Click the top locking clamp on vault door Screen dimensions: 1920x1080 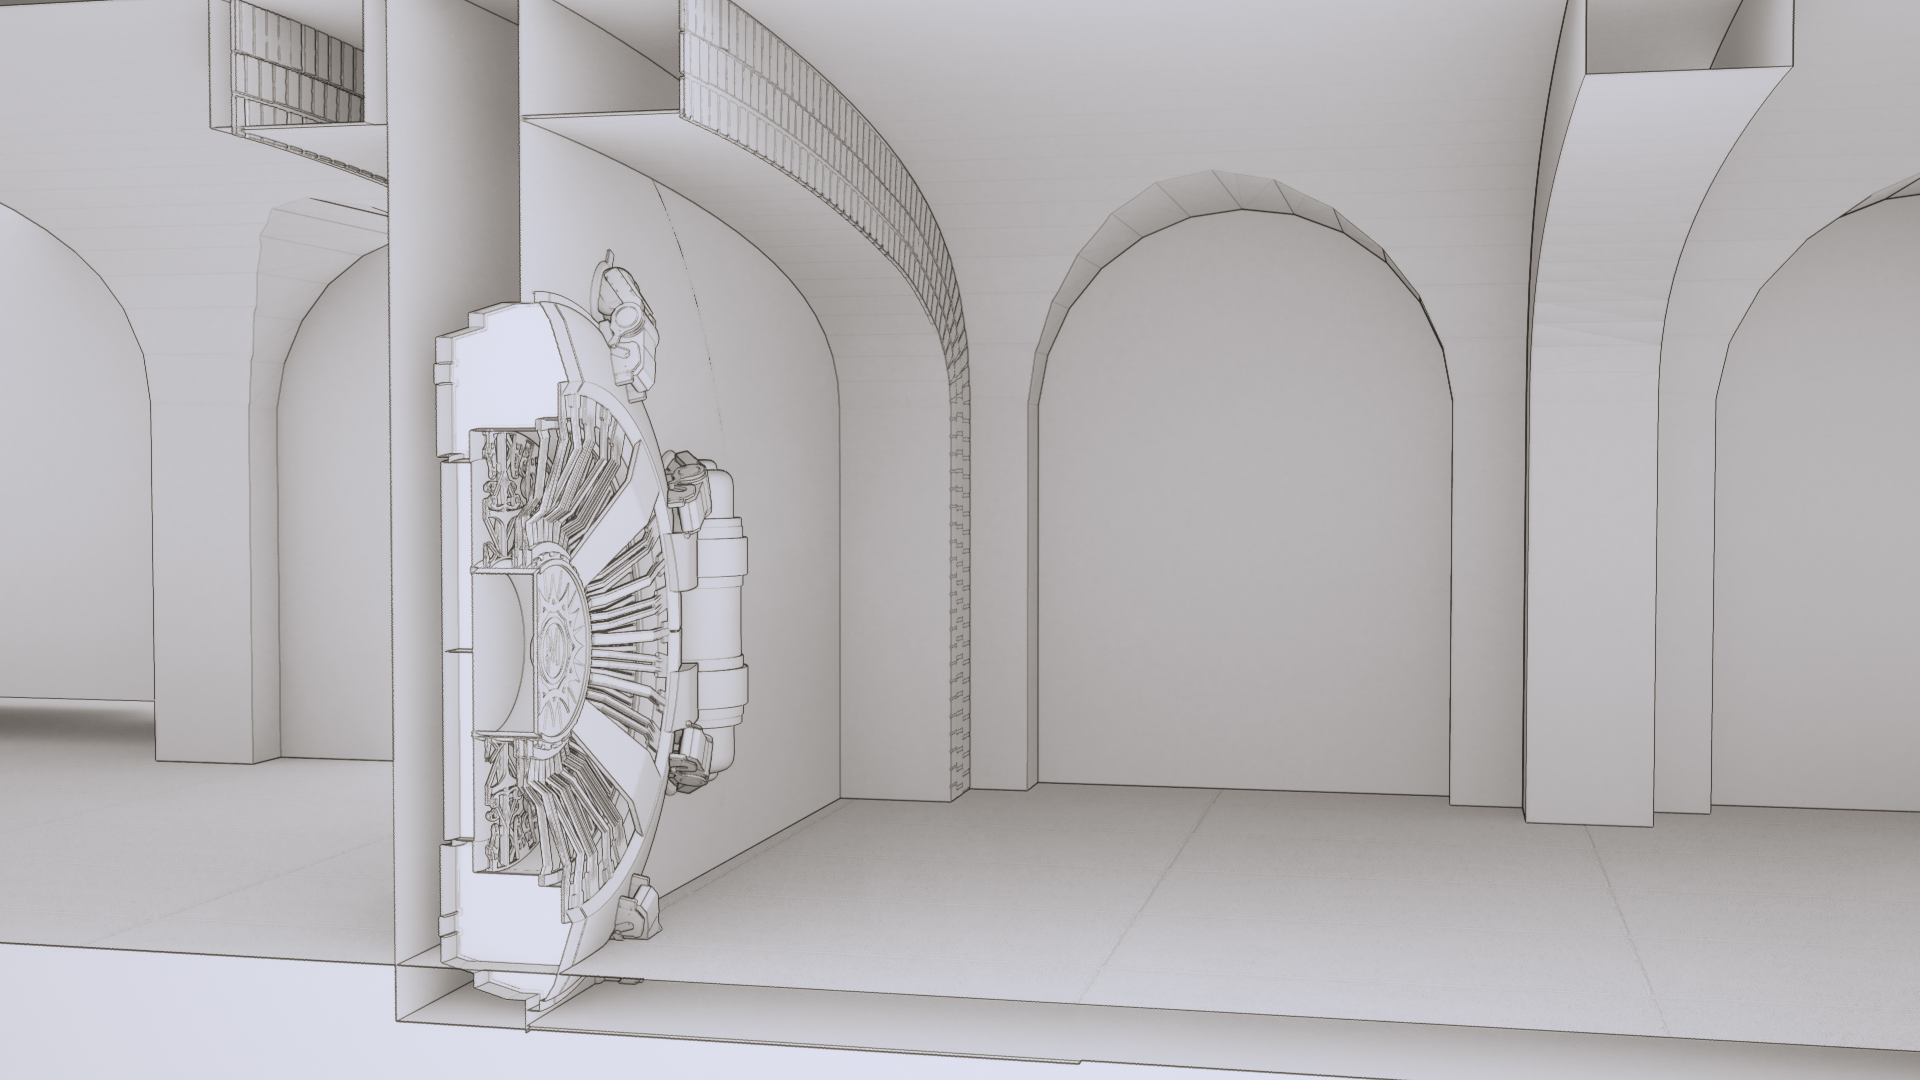[628, 322]
